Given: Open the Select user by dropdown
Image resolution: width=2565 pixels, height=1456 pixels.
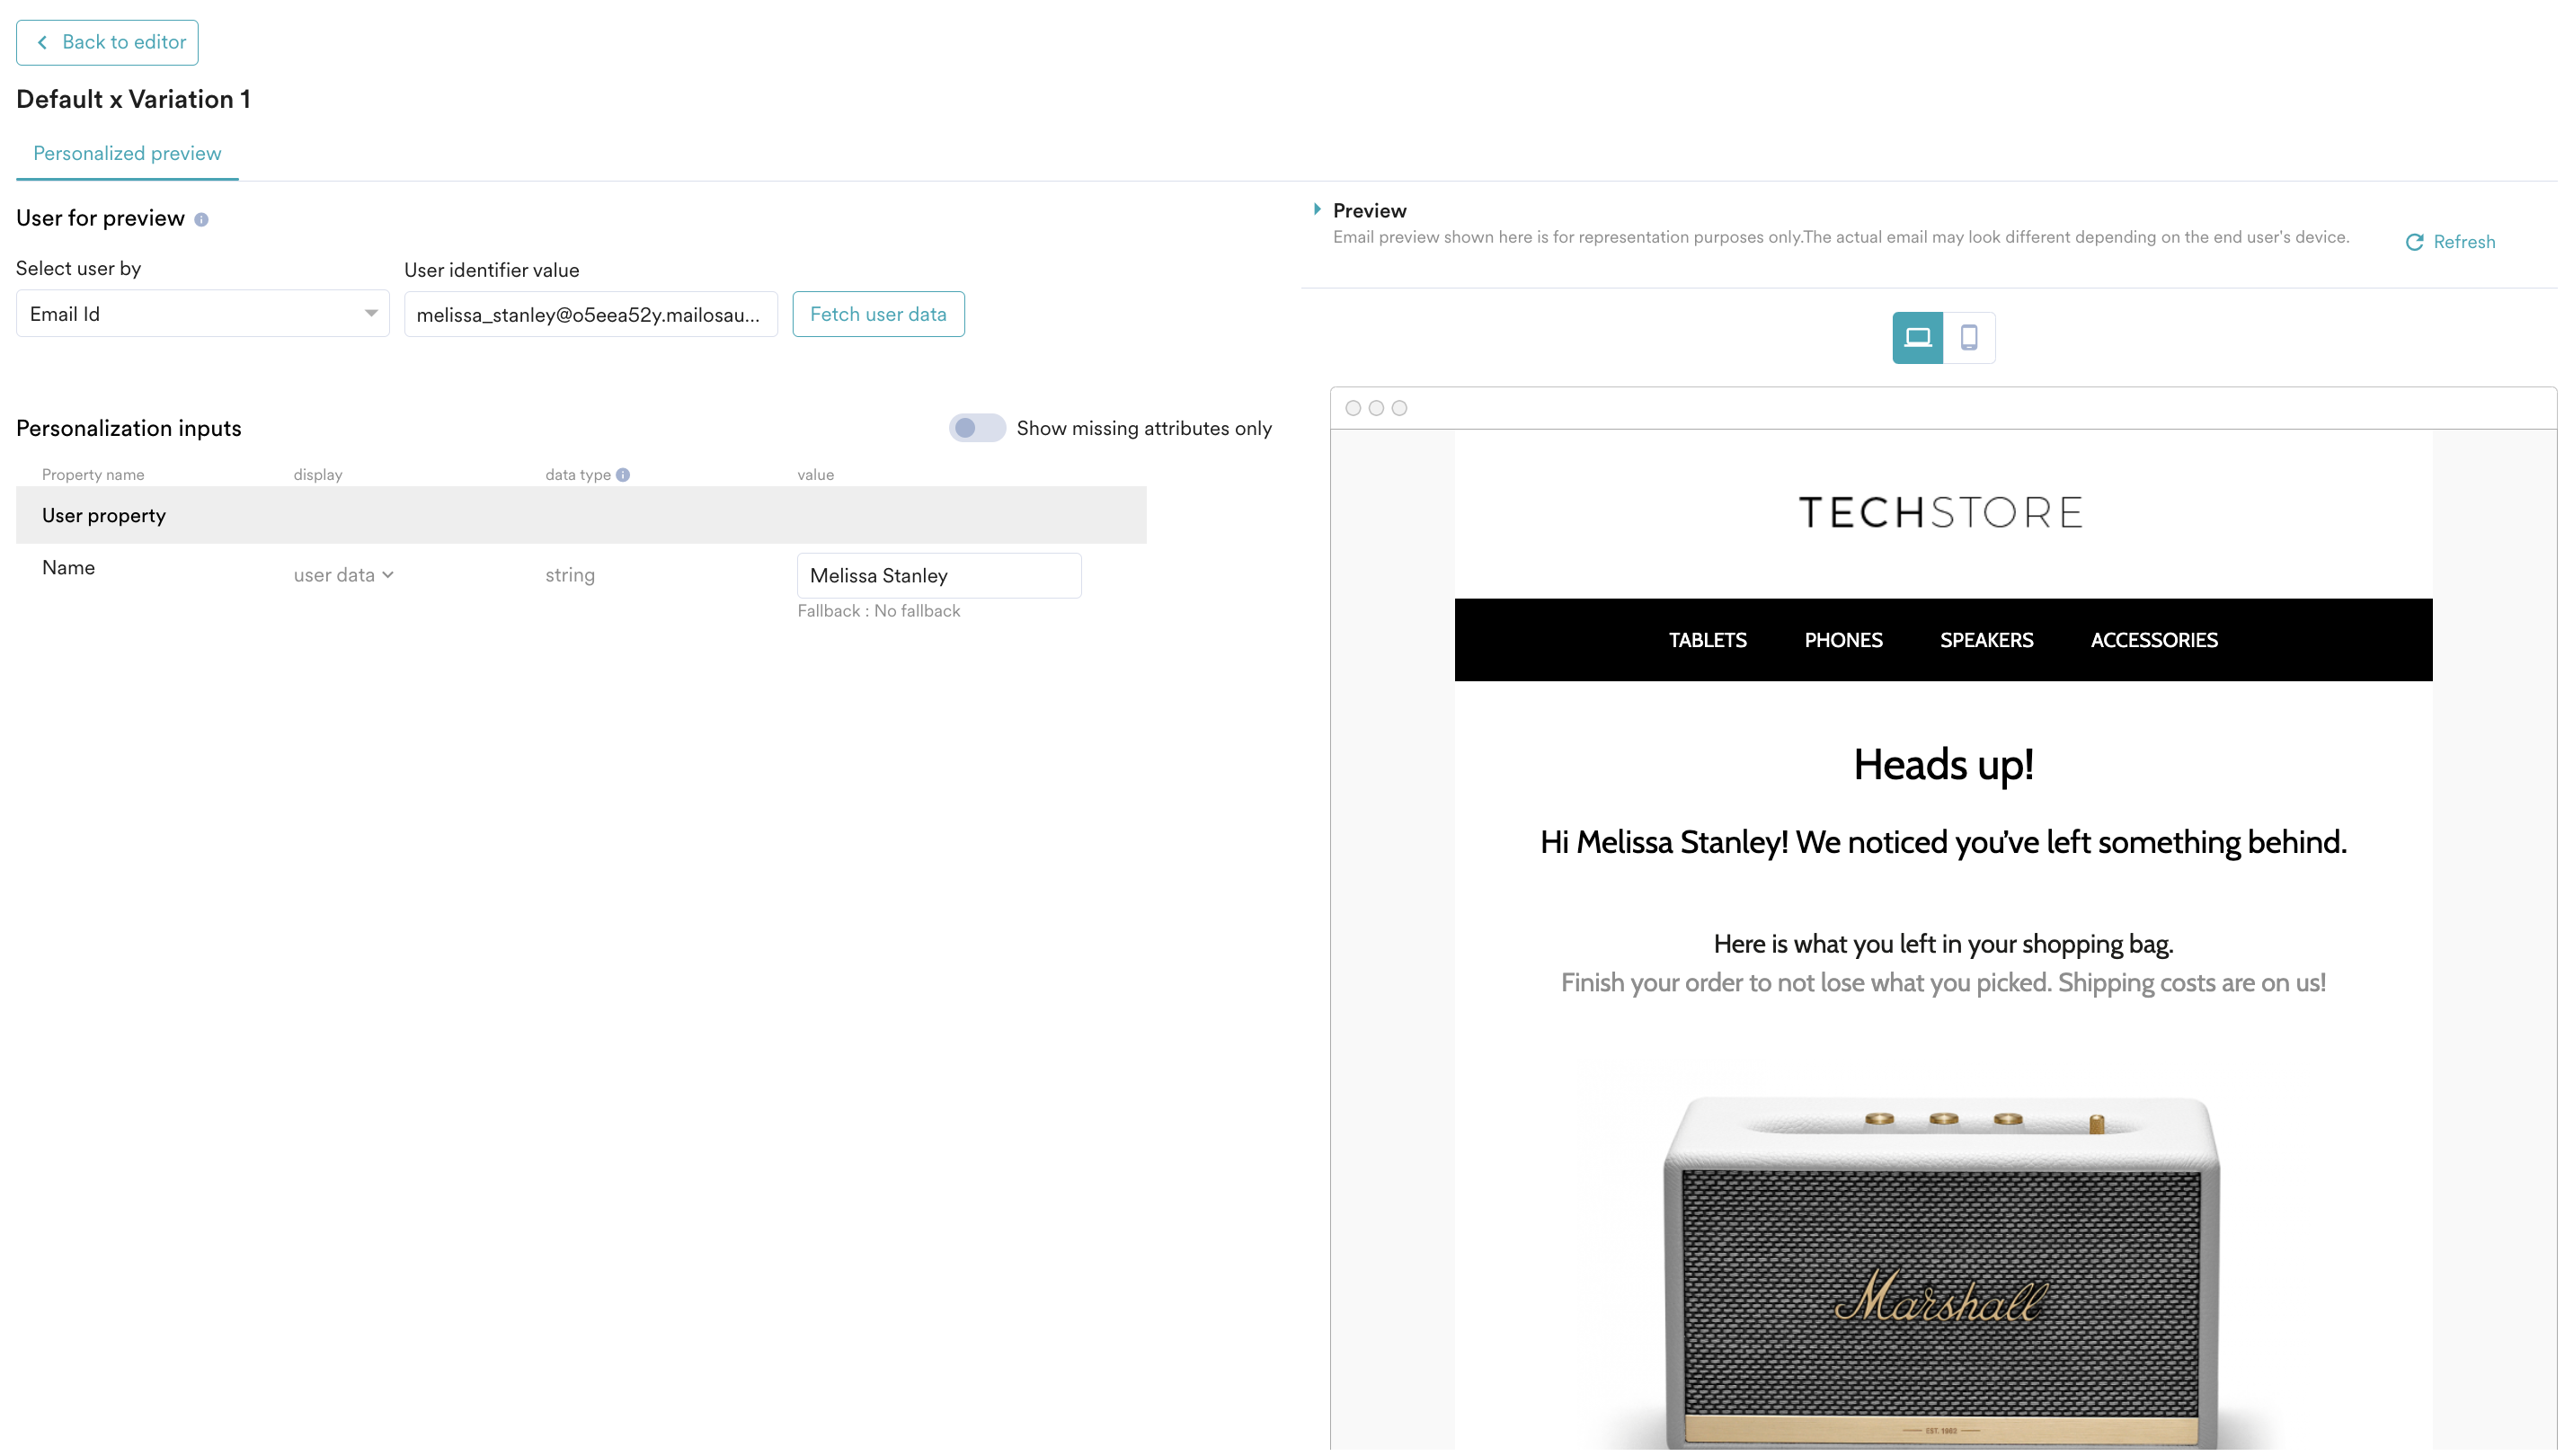Looking at the screenshot, I should click(202, 314).
